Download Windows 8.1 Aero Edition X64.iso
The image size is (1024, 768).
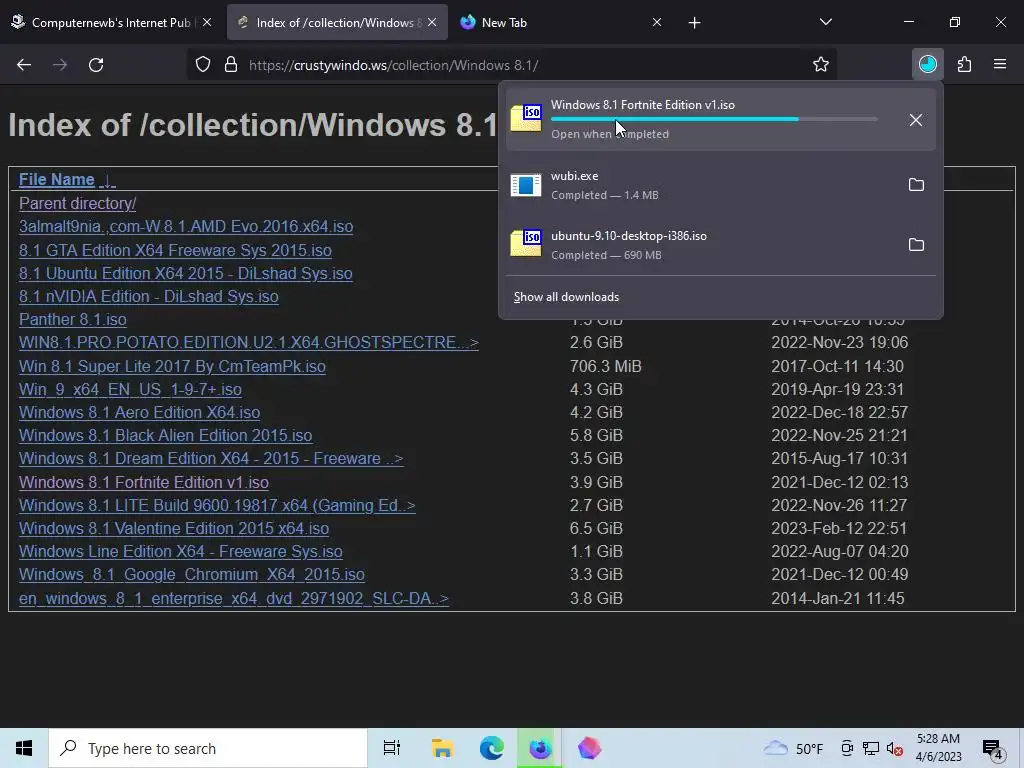(x=139, y=412)
